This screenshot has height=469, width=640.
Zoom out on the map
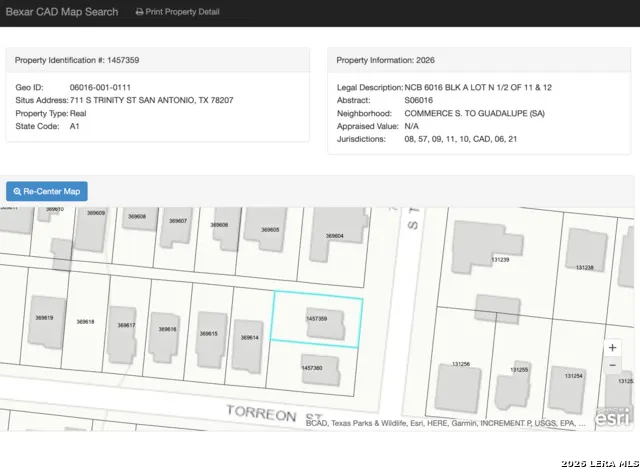(612, 366)
